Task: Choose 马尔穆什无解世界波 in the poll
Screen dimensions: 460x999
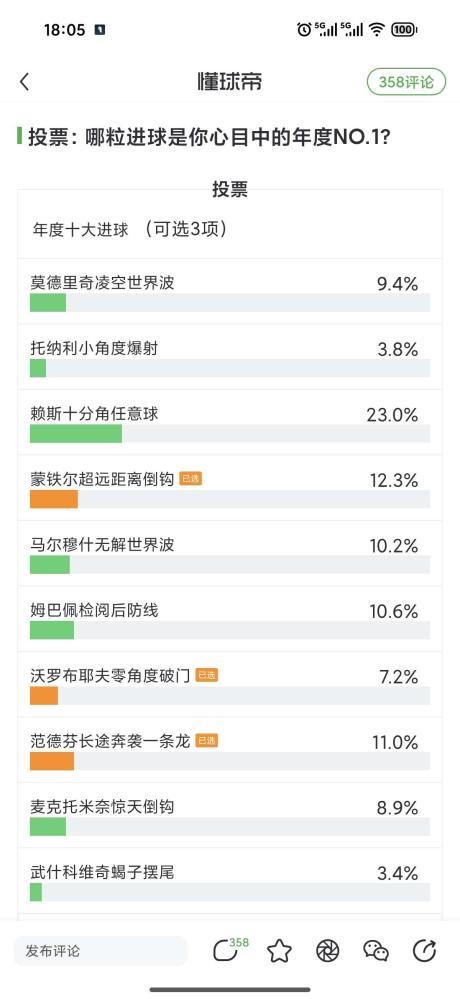Action: point(230,554)
